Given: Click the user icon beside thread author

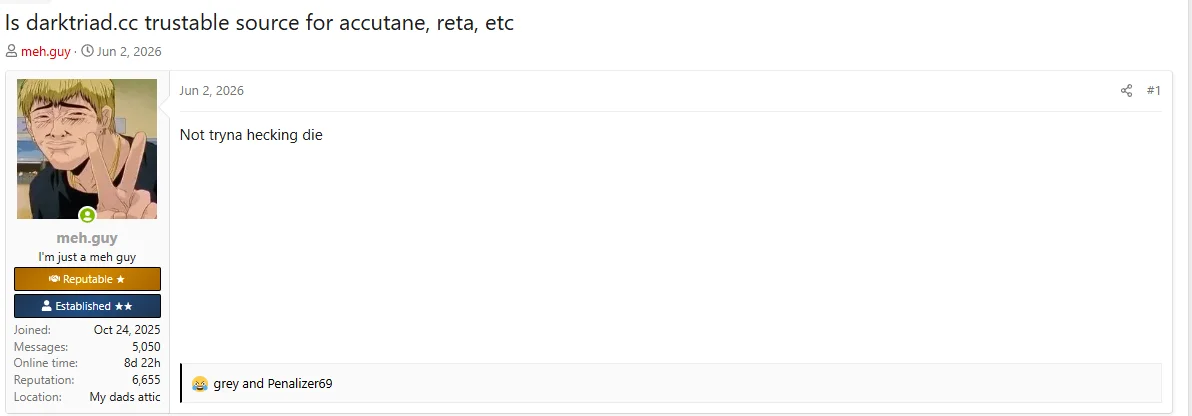Looking at the screenshot, I should [x=11, y=52].
